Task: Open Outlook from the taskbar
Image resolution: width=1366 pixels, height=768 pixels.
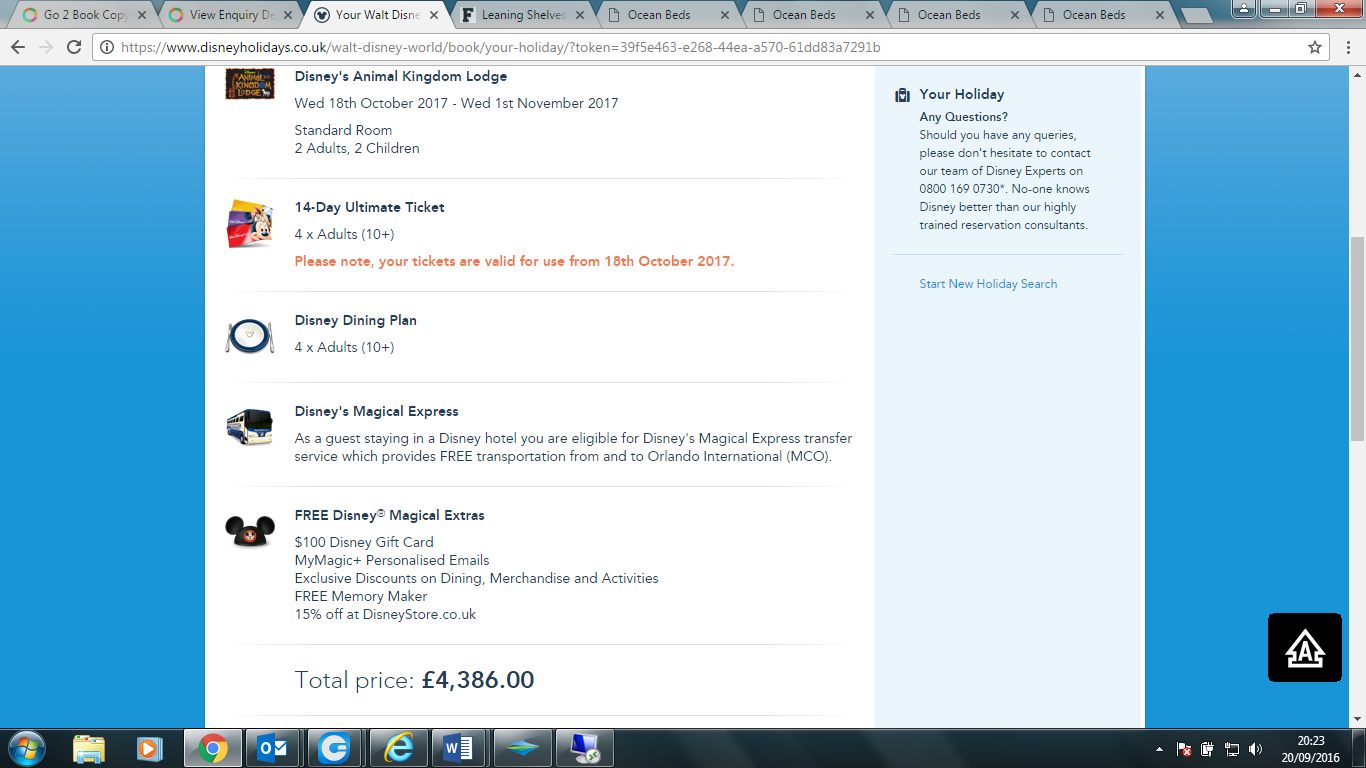Action: (273, 748)
